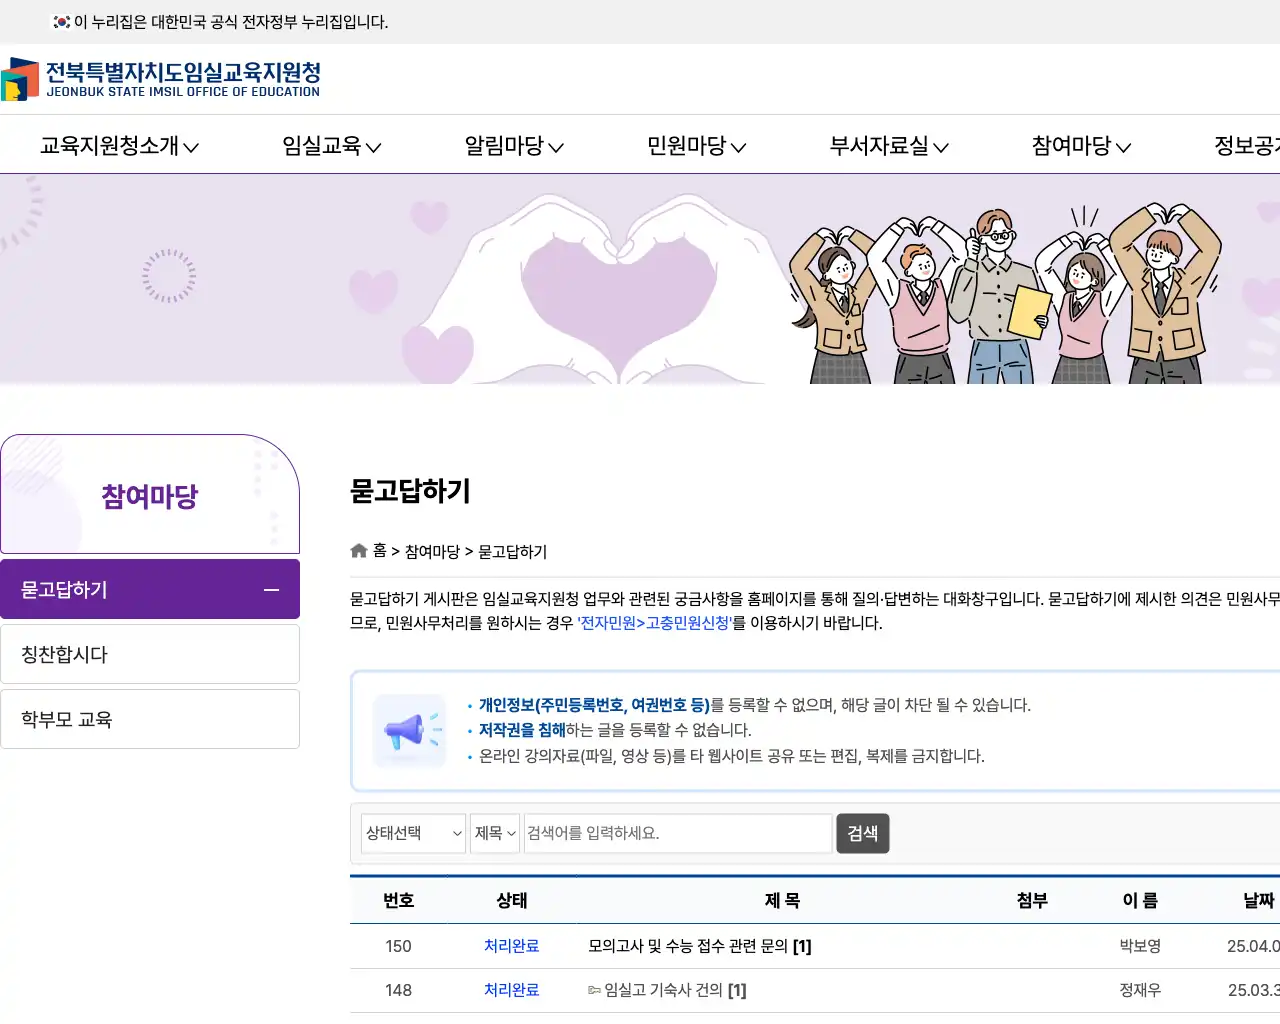This screenshot has width=1280, height=1024.
Task: Open the 상태선택 status dropdown
Action: click(413, 833)
